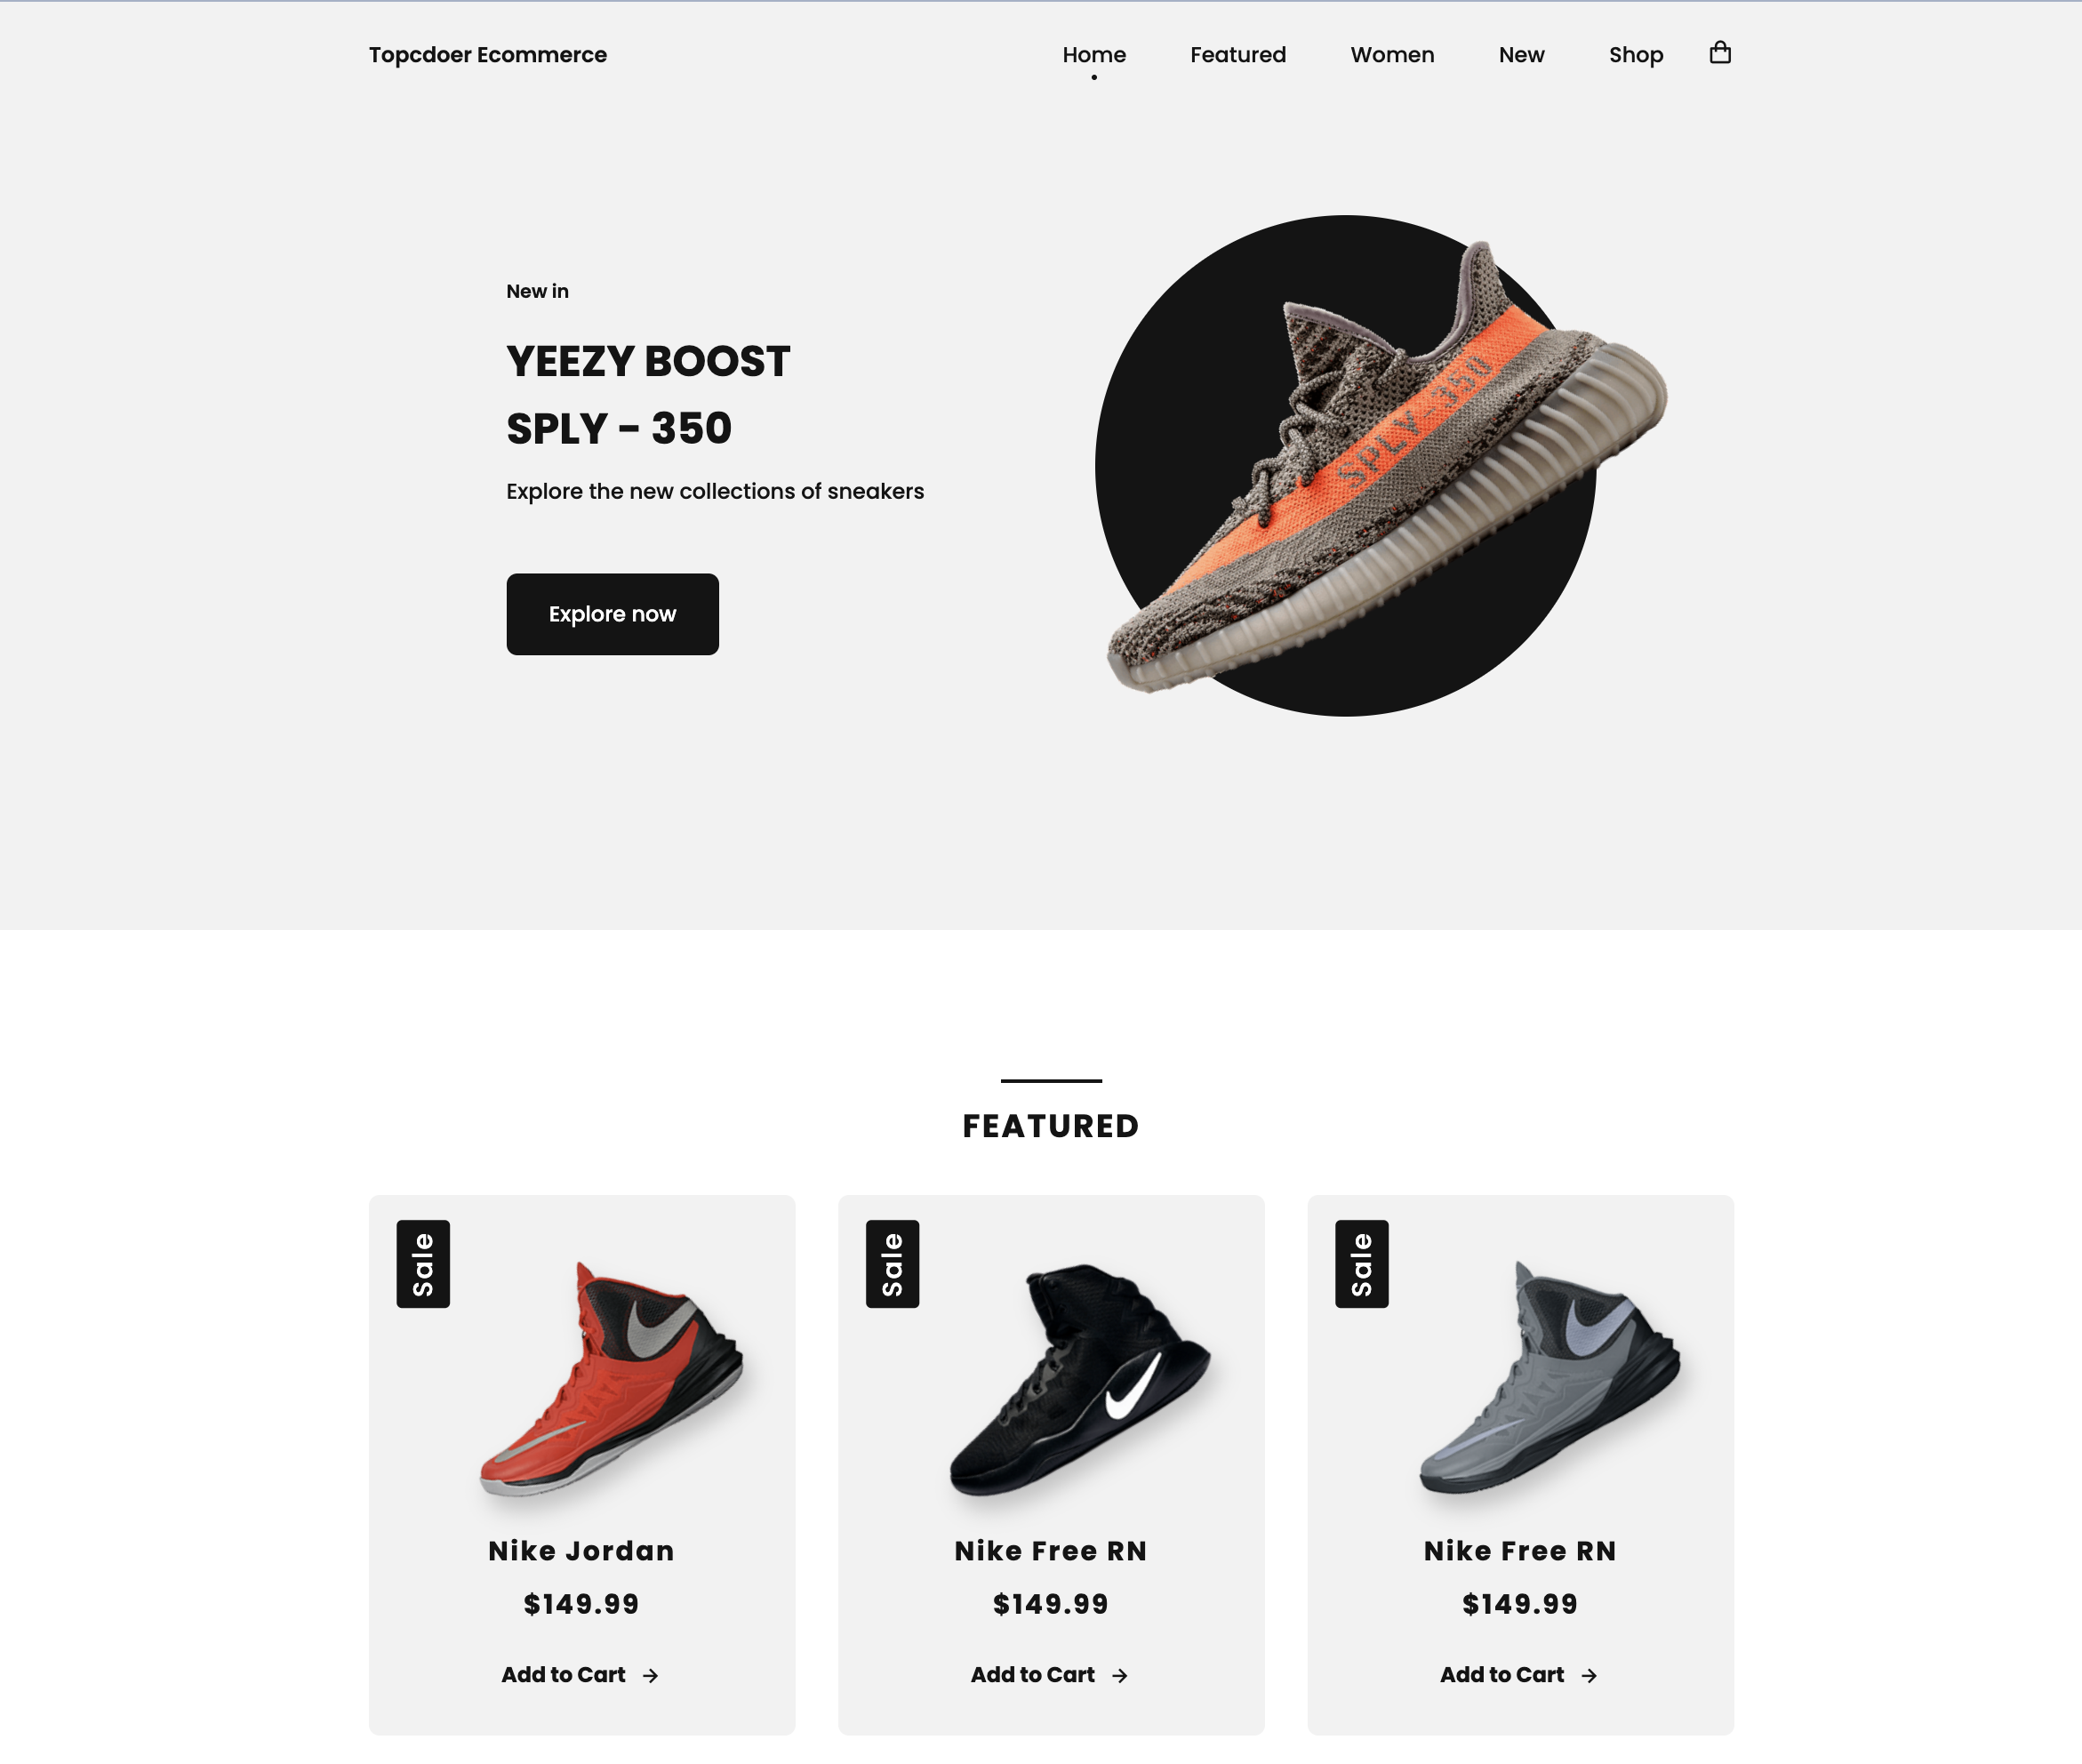The image size is (2082, 1764).
Task: Open the Featured nav link
Action: click(x=1238, y=55)
